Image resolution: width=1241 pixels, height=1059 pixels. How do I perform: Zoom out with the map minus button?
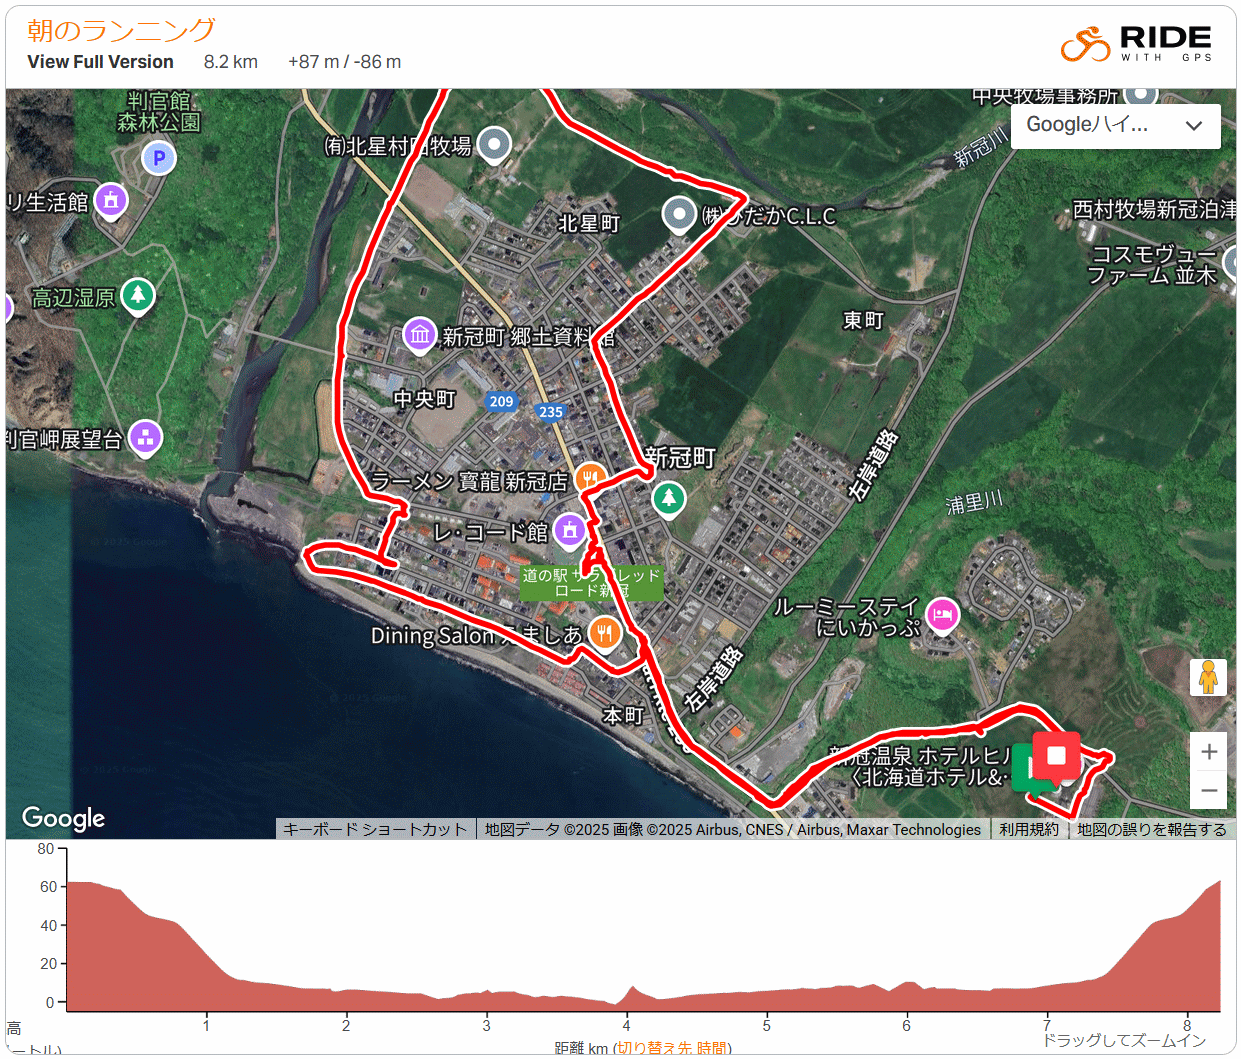pos(1208,791)
